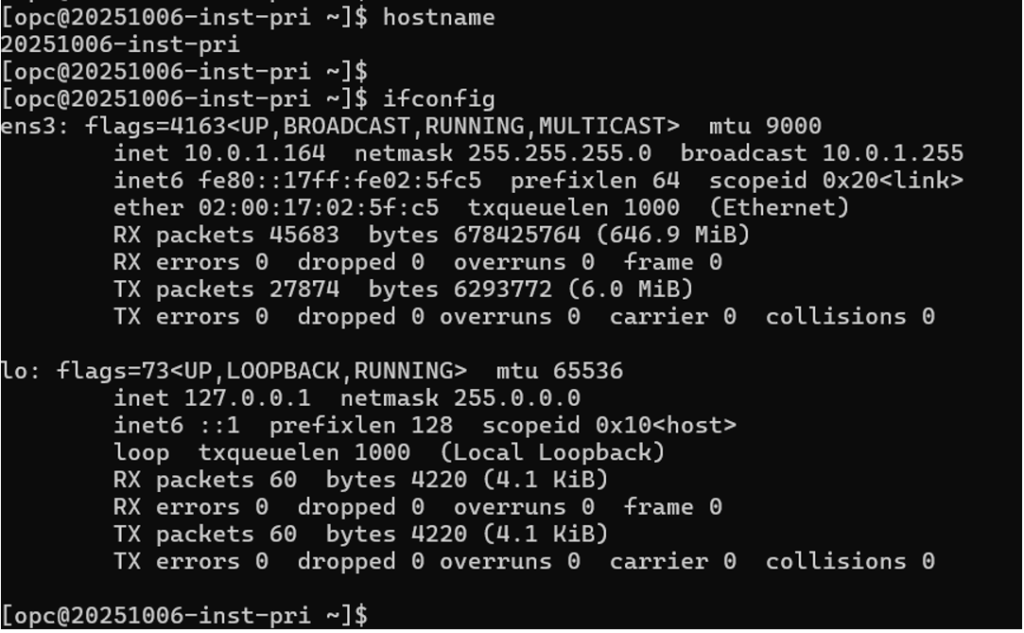1024x633 pixels.
Task: Click the "(Local Loopback)" text
Action: coord(552,452)
